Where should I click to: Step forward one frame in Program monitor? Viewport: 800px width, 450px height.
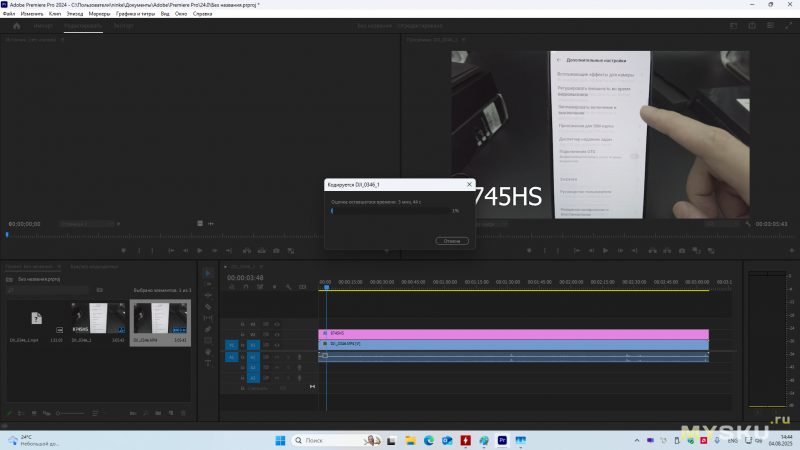(620, 251)
